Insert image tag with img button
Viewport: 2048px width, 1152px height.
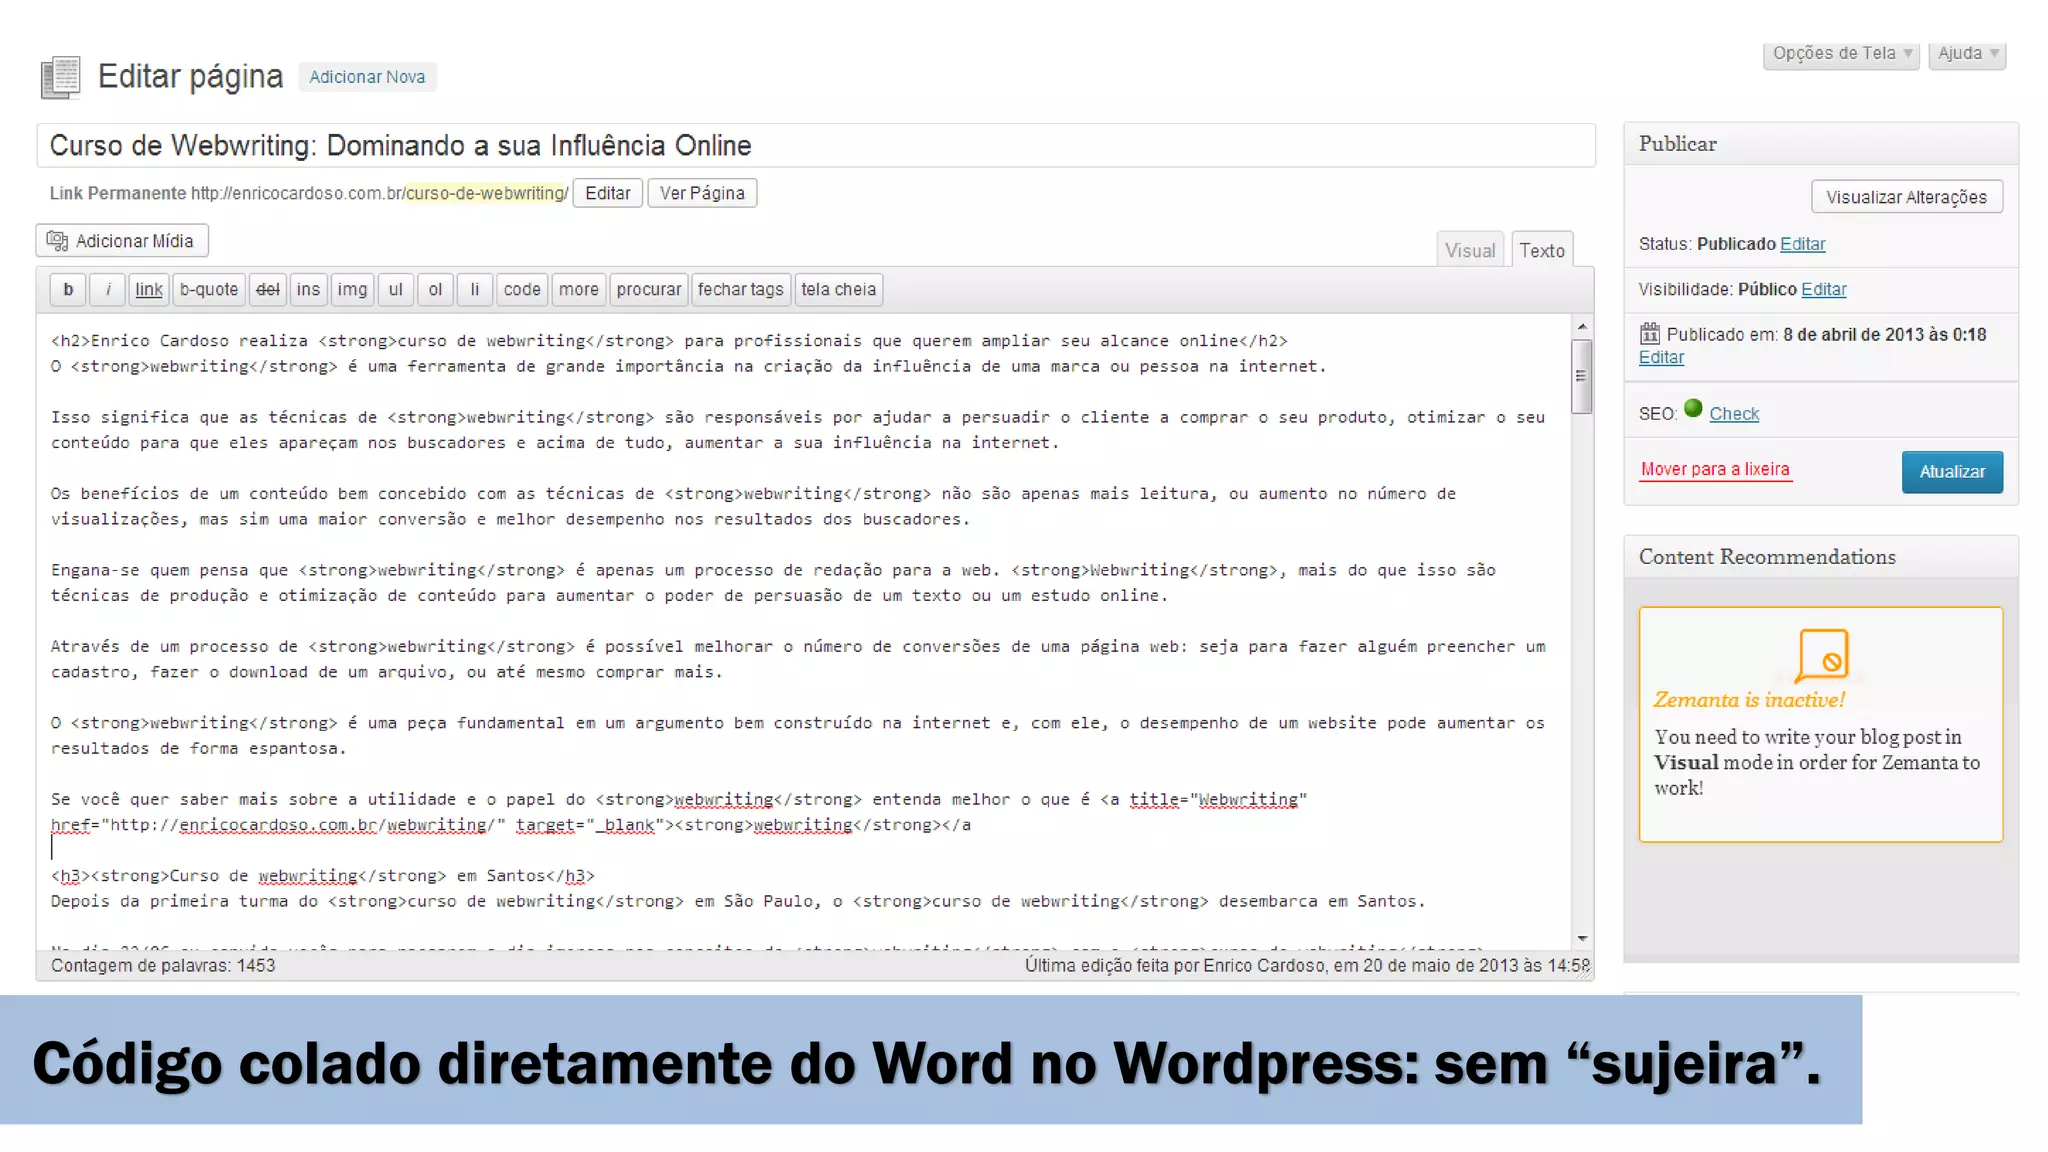pos(352,289)
